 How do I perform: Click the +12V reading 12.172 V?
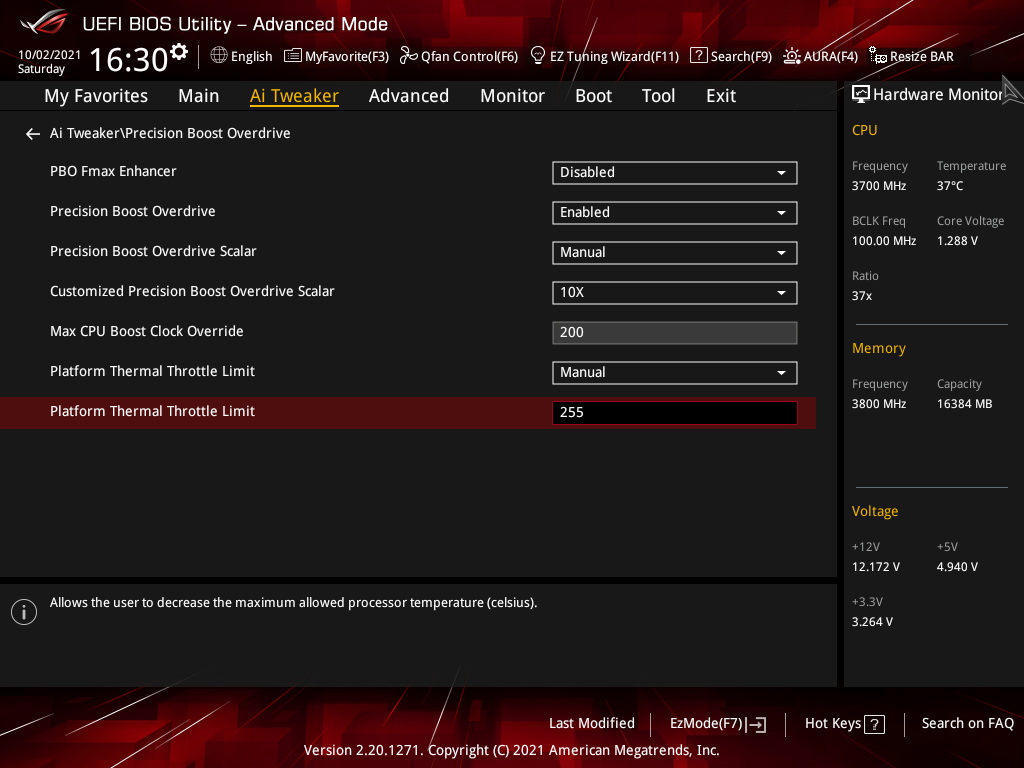[x=875, y=567]
